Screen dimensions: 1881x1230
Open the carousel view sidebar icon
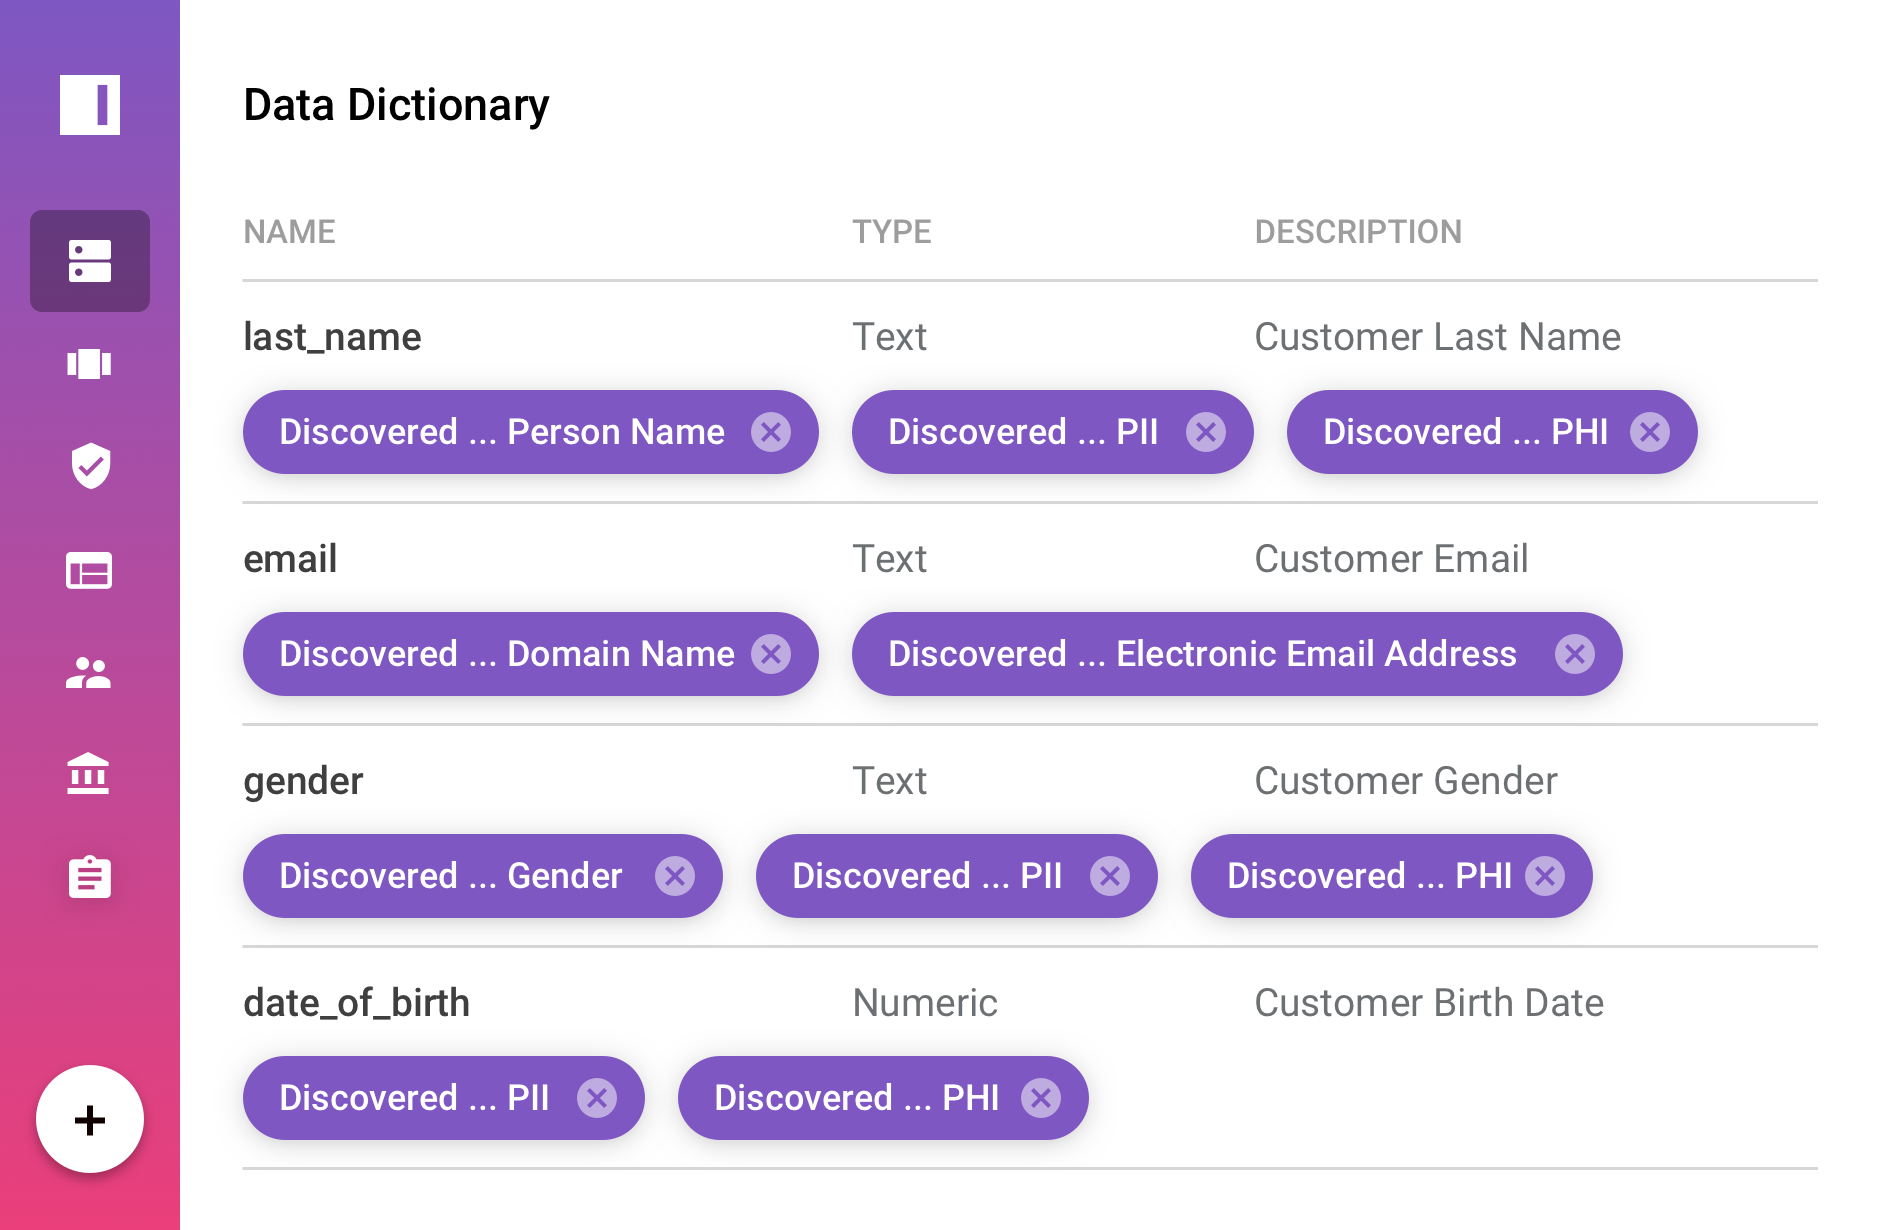click(90, 364)
